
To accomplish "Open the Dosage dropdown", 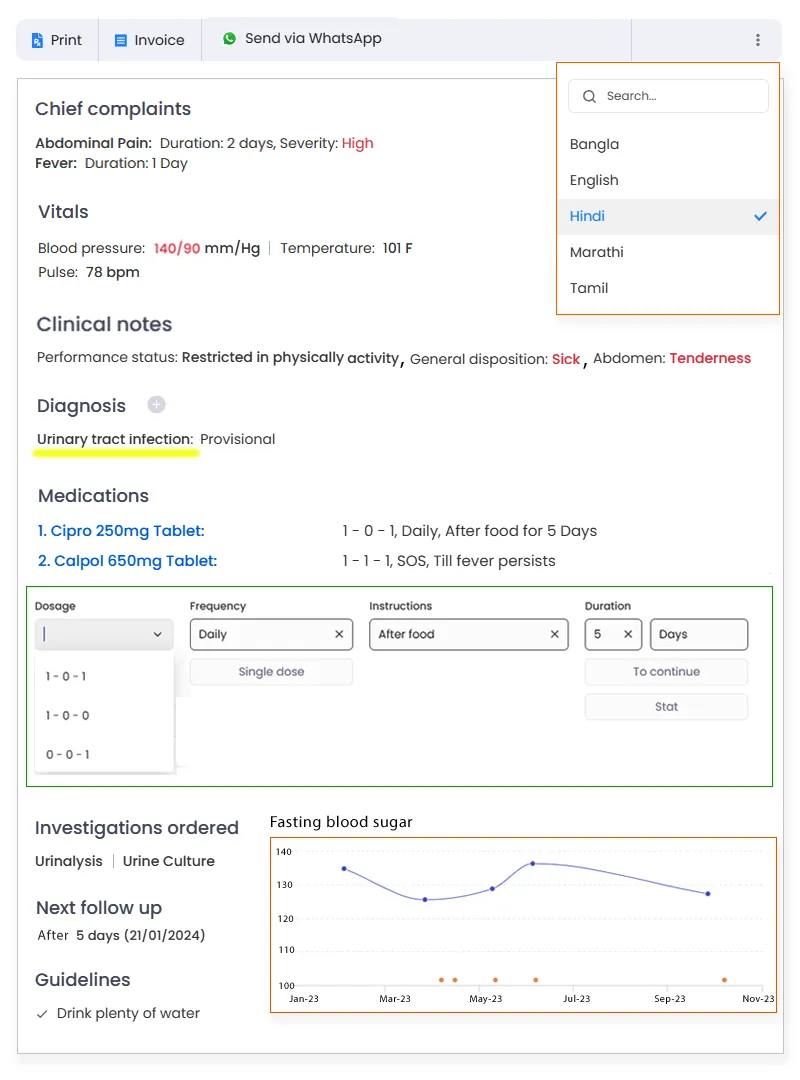I will tap(104, 634).
